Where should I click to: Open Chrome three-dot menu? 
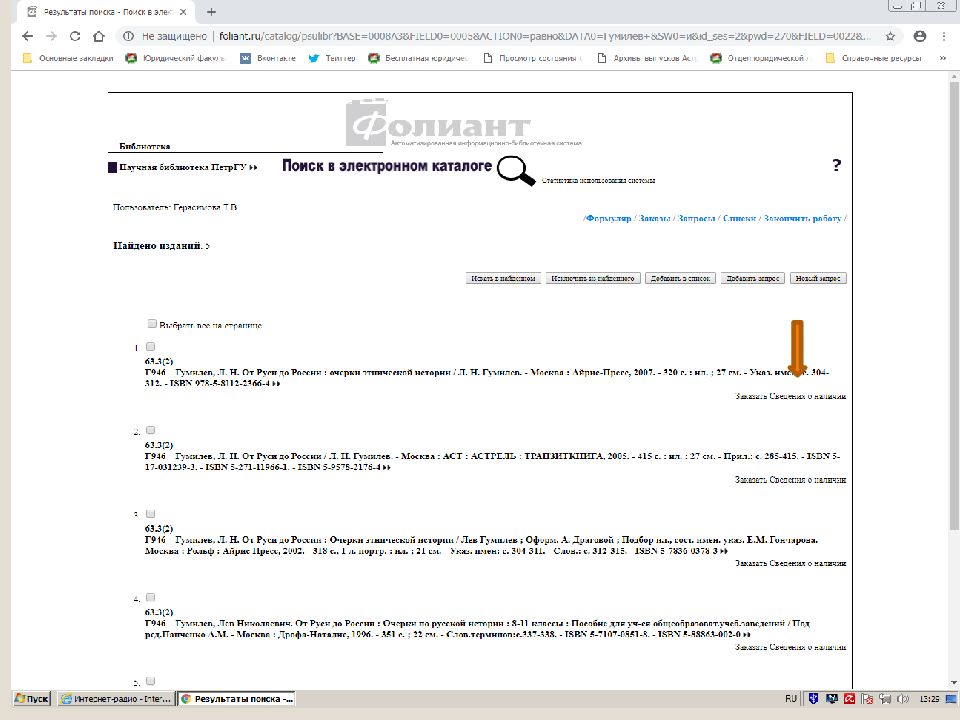click(x=943, y=36)
